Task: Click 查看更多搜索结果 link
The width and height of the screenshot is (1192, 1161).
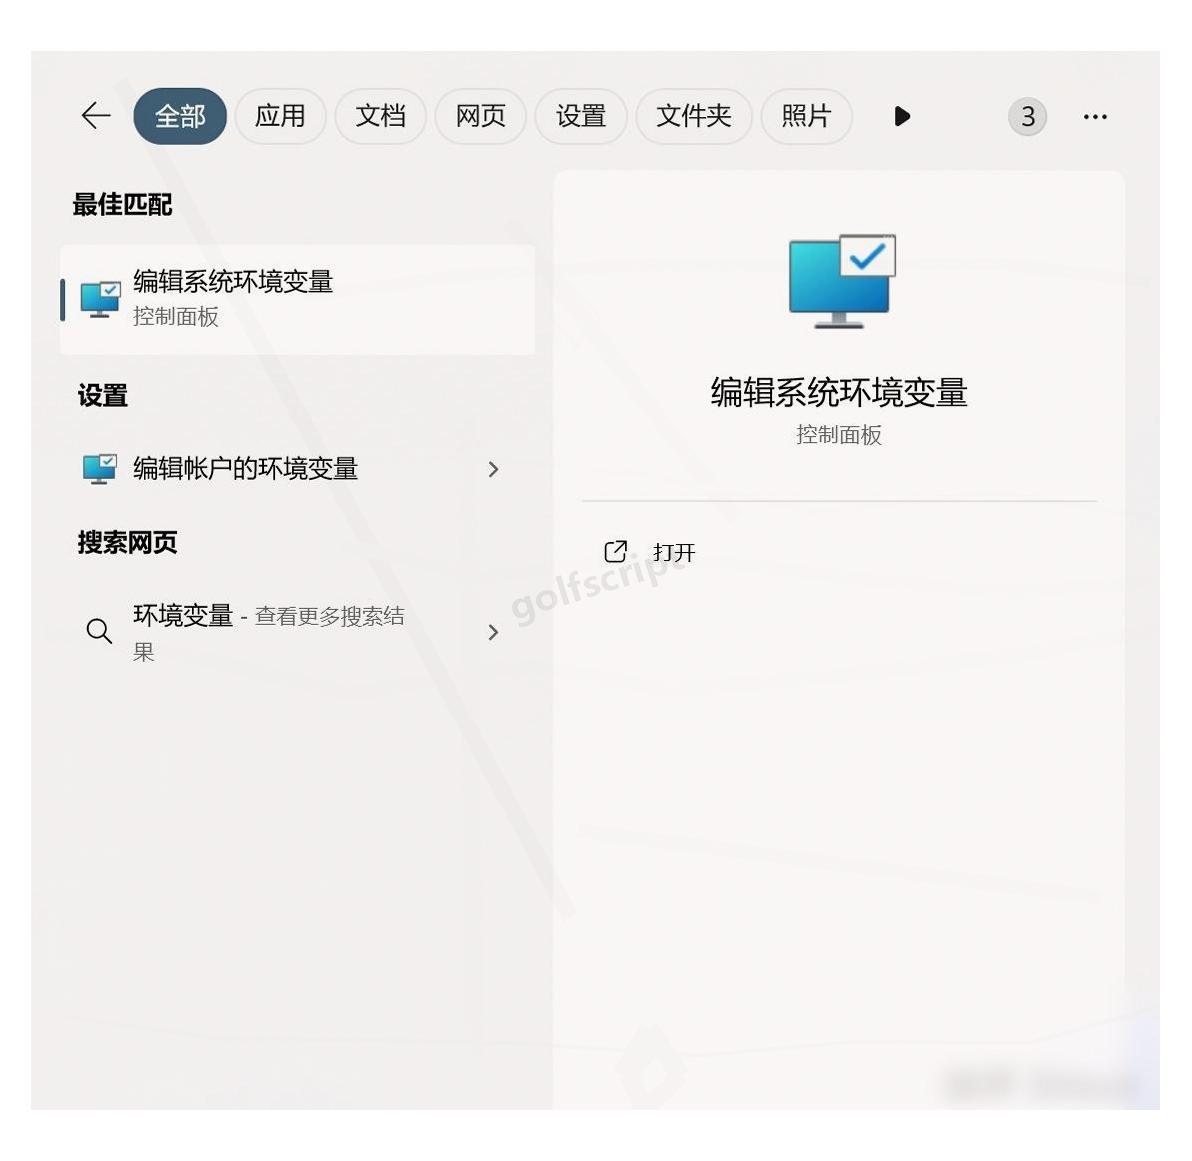Action: (330, 618)
